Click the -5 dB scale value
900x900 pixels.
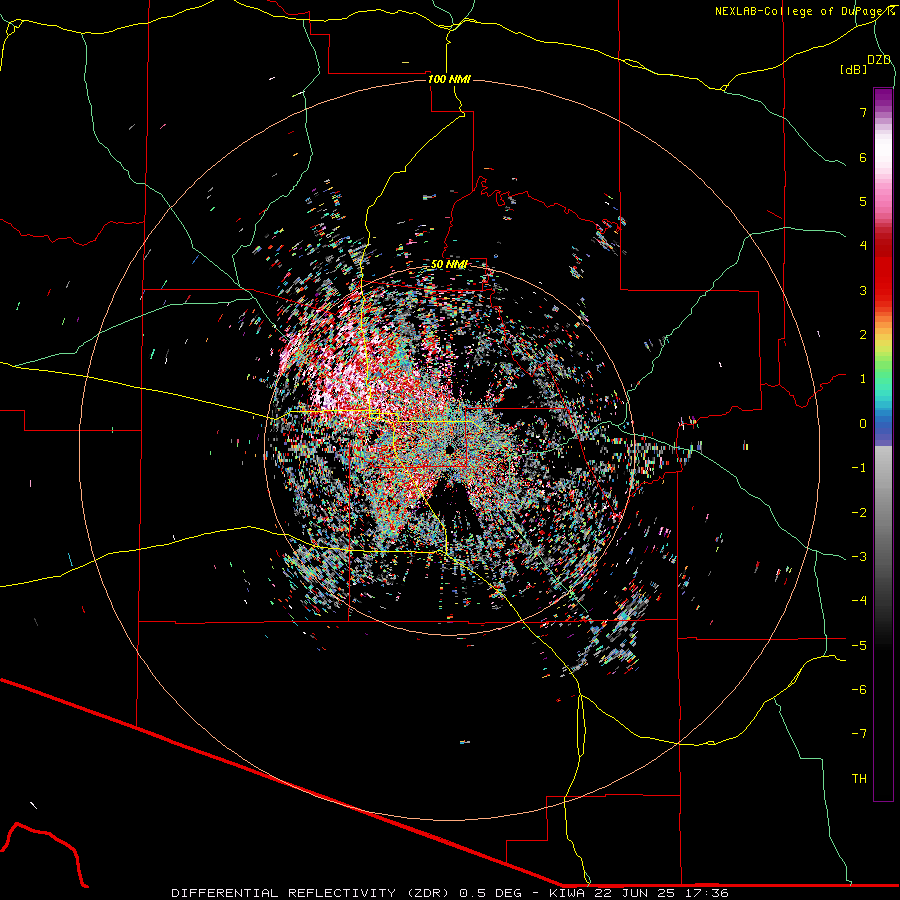point(859,646)
